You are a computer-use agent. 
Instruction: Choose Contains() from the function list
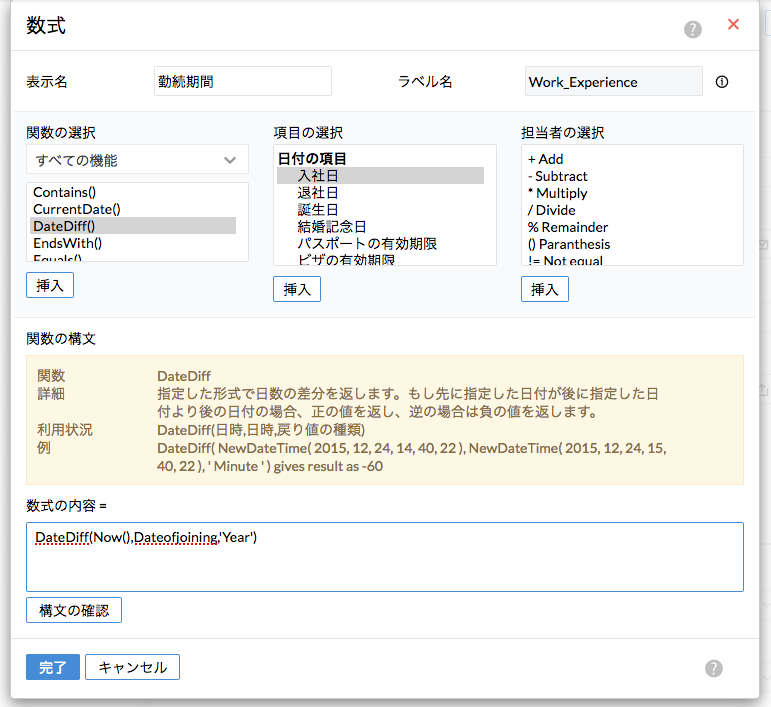coord(71,192)
